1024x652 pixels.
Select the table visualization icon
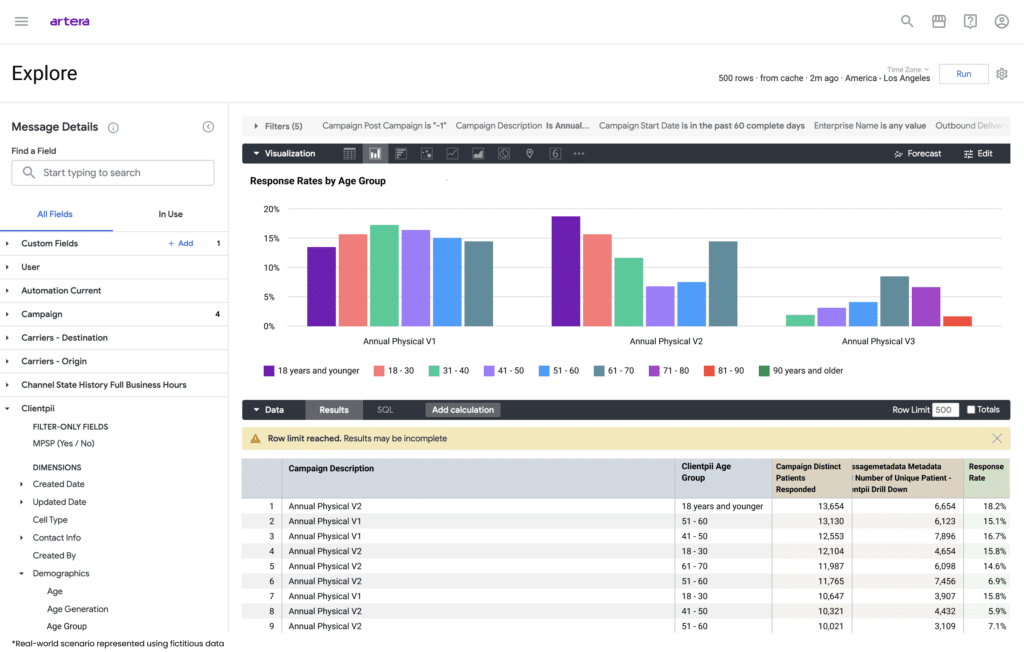pyautogui.click(x=350, y=154)
